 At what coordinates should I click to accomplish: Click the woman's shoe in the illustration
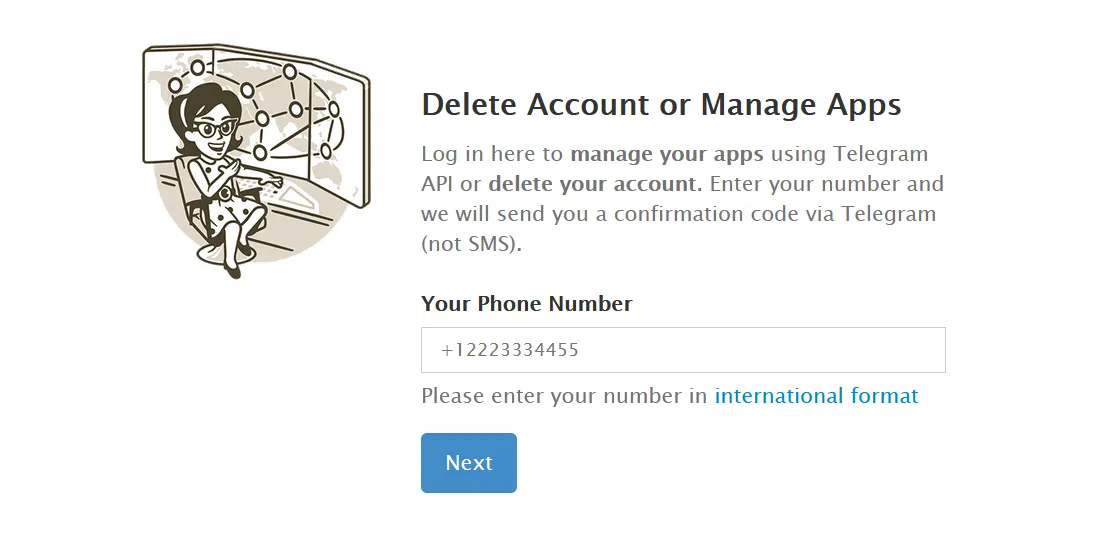[x=232, y=267]
